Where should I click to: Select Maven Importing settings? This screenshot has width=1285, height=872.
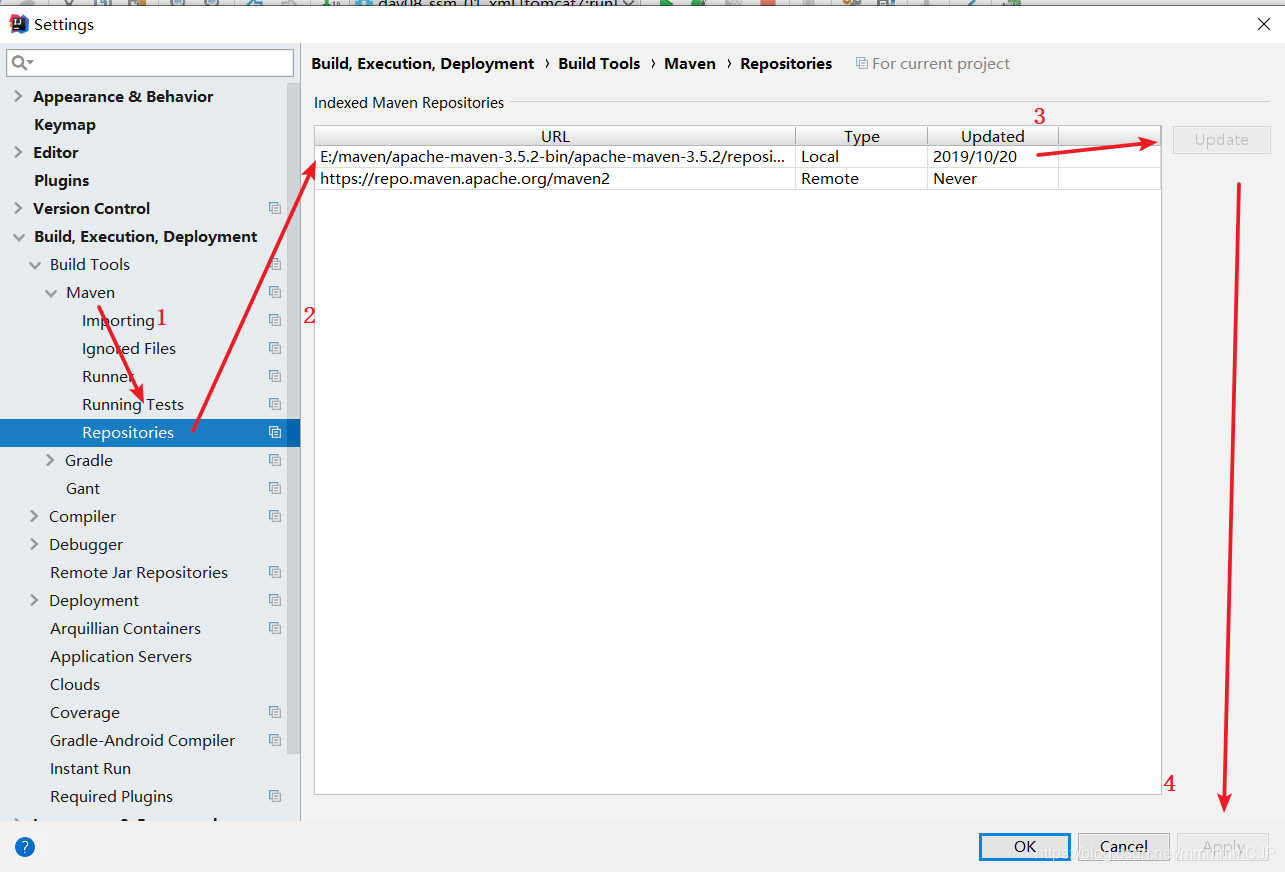coord(118,321)
